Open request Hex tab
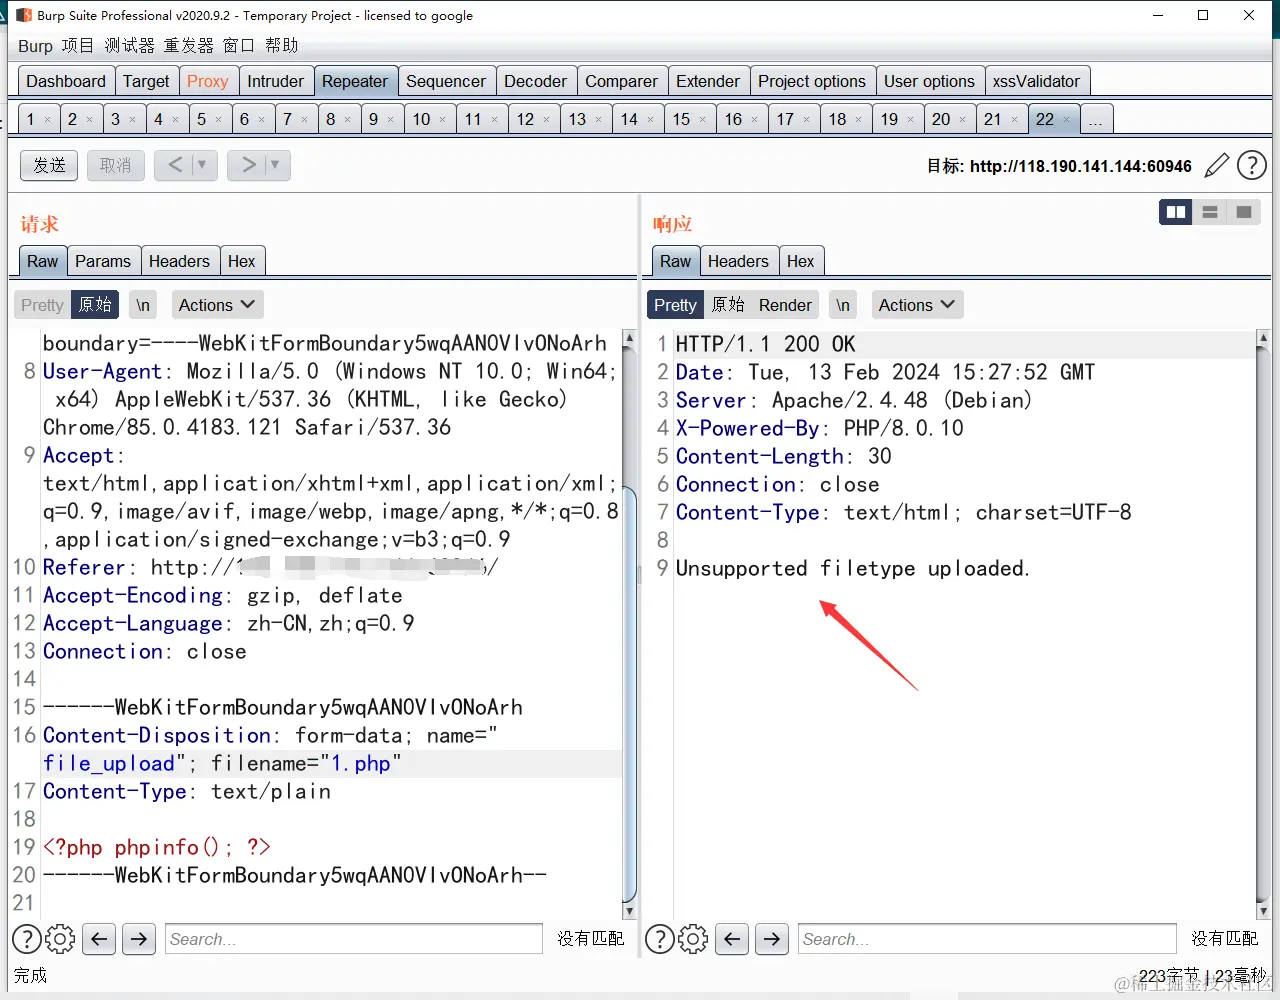The width and height of the screenshot is (1280, 1000). (241, 261)
